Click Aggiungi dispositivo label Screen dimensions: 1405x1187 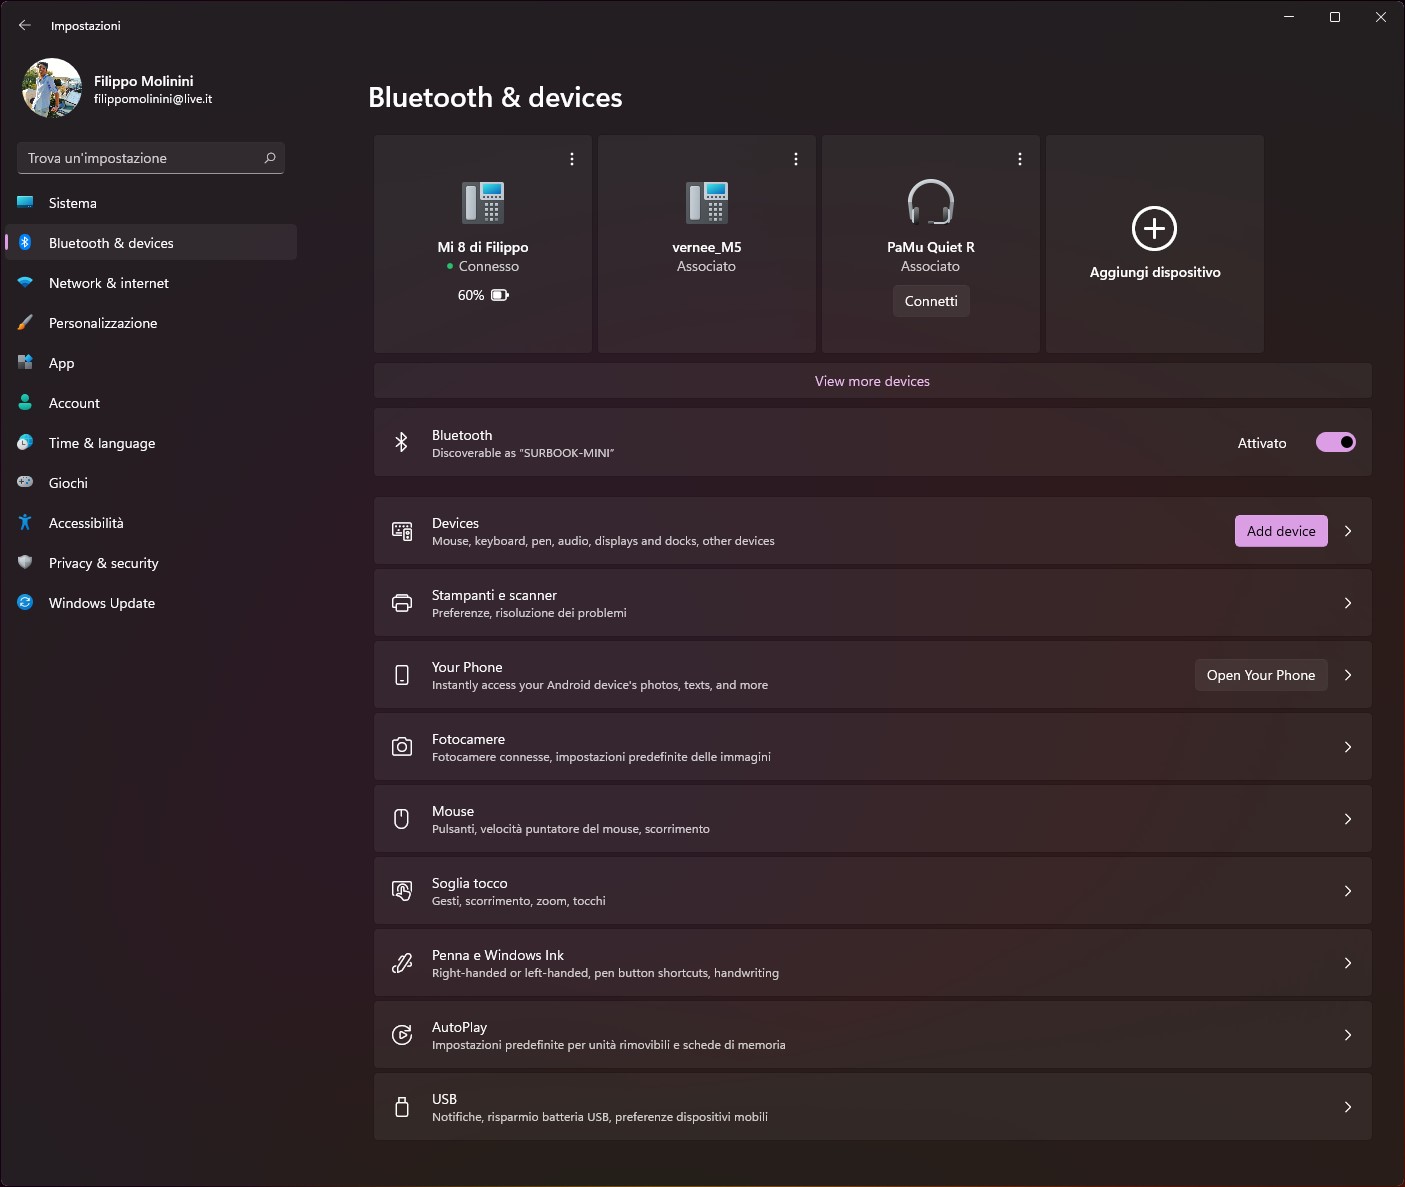coord(1155,272)
